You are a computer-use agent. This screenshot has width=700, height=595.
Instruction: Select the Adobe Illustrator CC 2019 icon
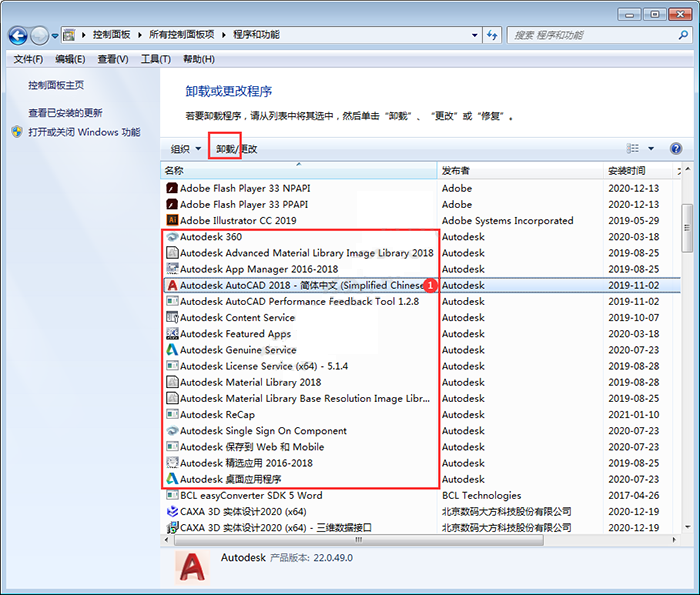[x=172, y=220]
